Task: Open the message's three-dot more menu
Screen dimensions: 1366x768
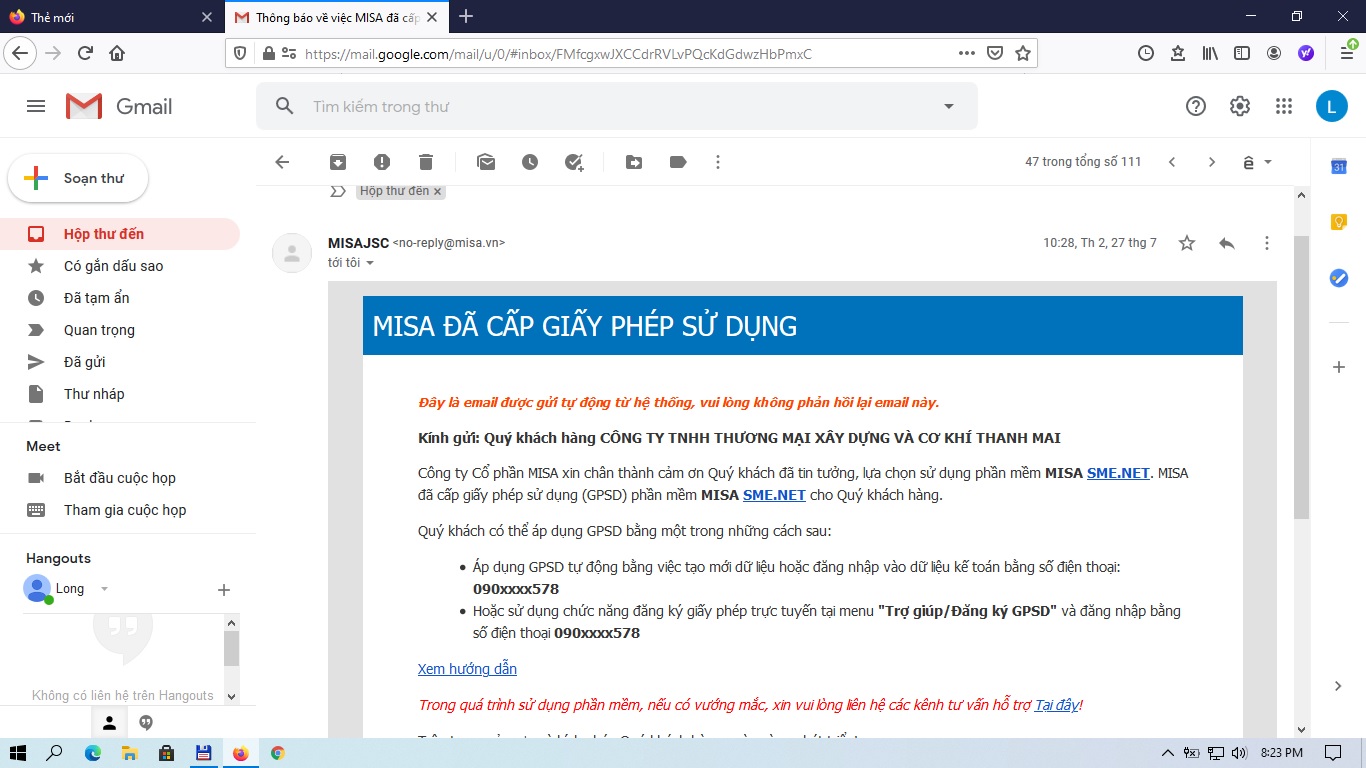Action: (x=1267, y=243)
